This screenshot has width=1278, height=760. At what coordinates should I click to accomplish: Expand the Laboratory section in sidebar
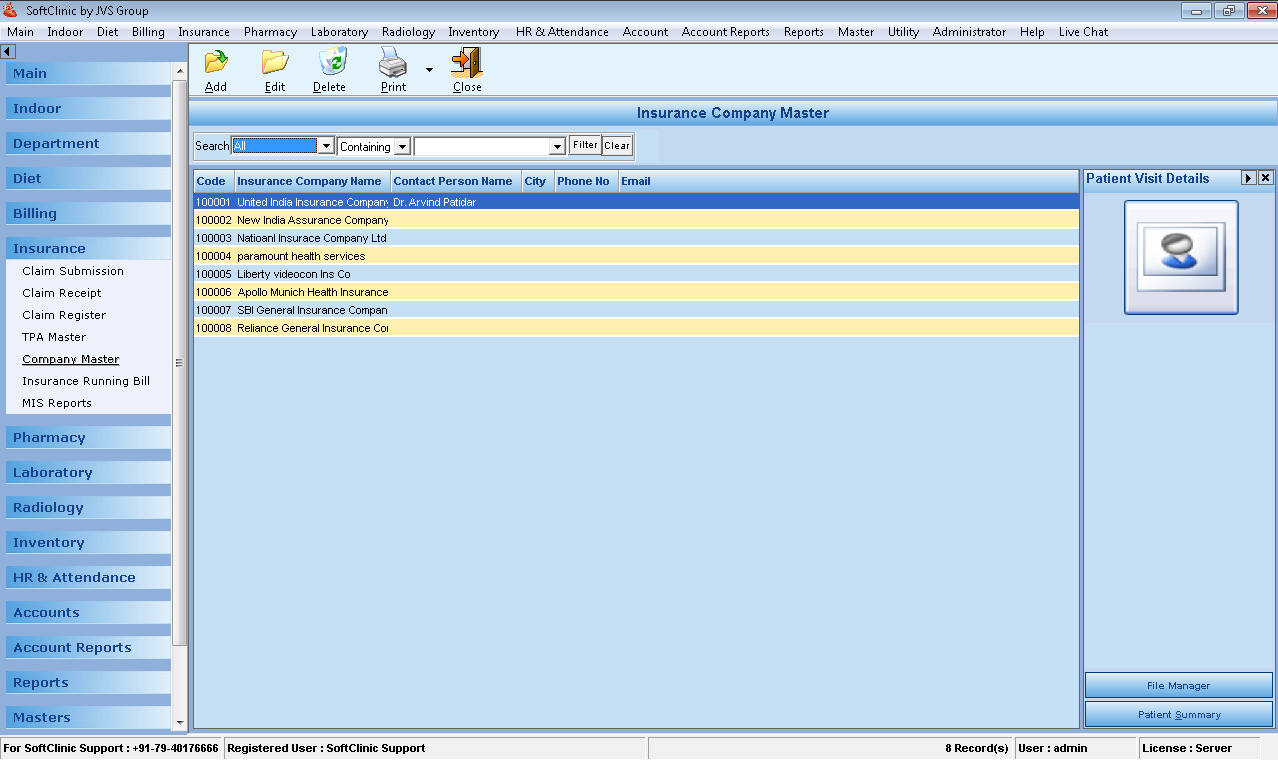53,472
